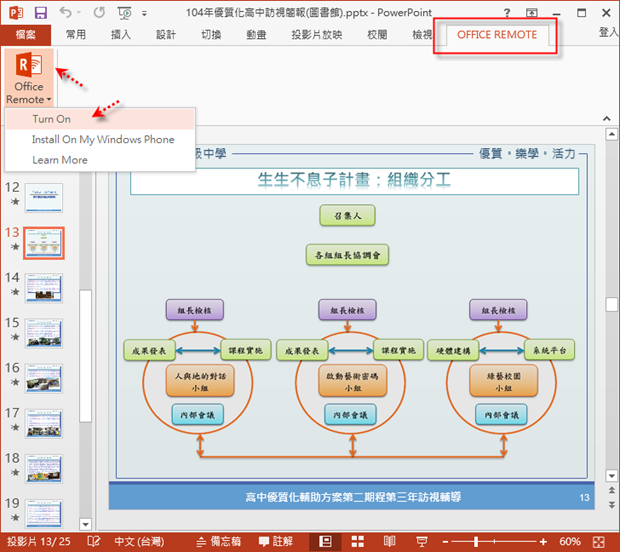Select slide 15 thumbnail
620x552 pixels.
(x=44, y=333)
